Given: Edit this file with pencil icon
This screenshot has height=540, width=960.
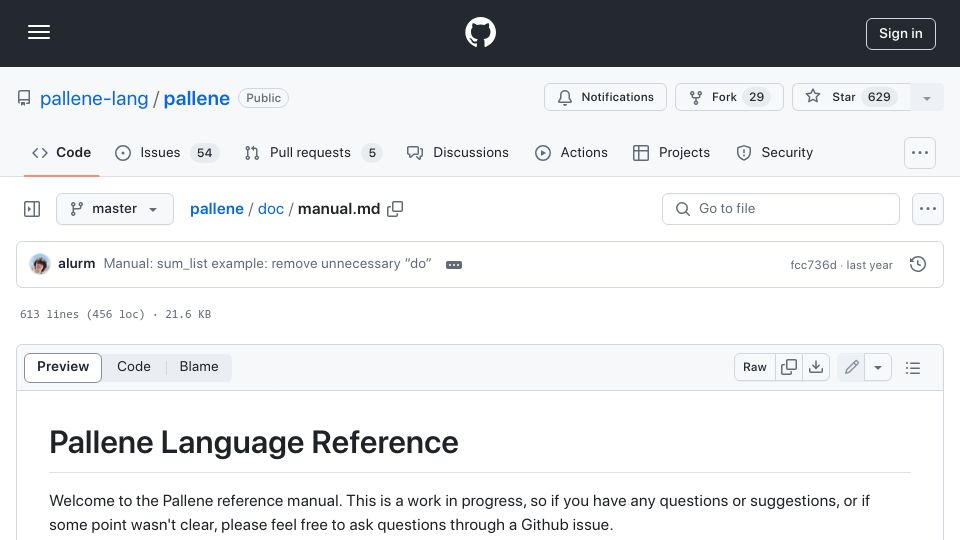Looking at the screenshot, I should (851, 367).
